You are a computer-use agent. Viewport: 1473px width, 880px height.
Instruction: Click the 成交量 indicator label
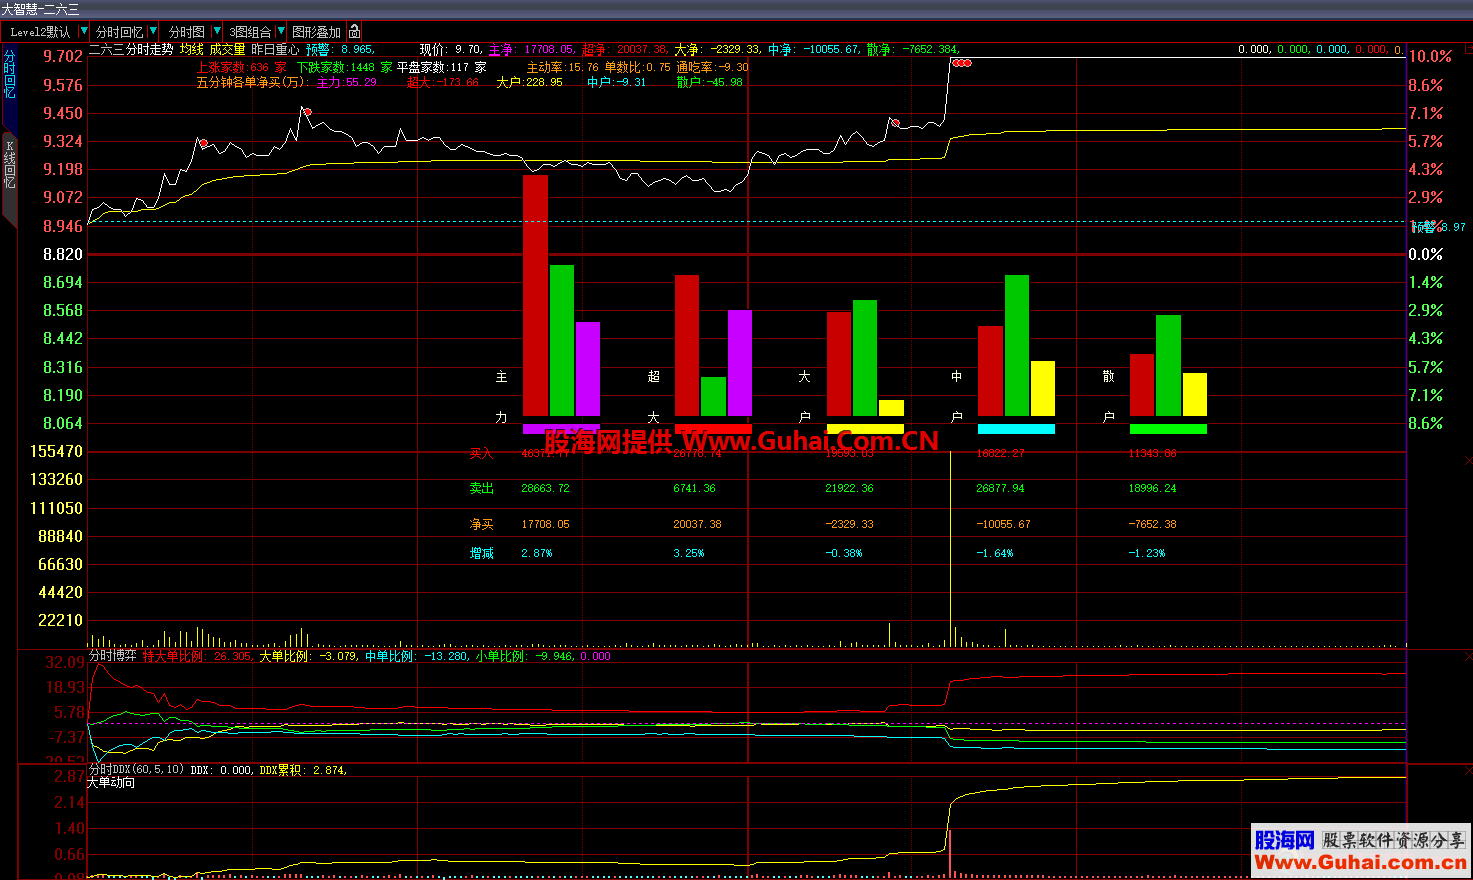[x=227, y=49]
